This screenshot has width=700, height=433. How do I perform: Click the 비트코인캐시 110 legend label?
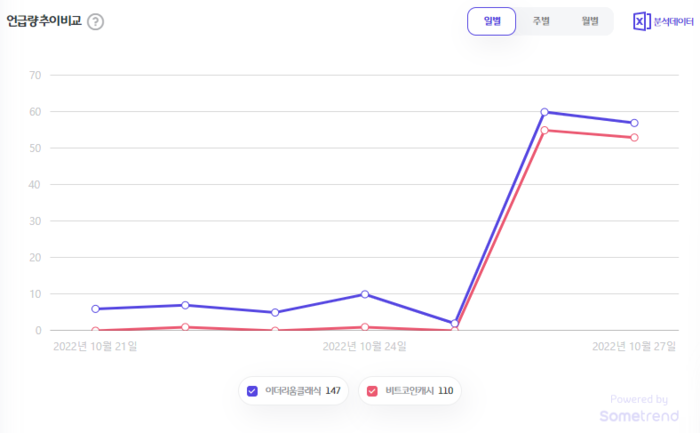(x=420, y=391)
